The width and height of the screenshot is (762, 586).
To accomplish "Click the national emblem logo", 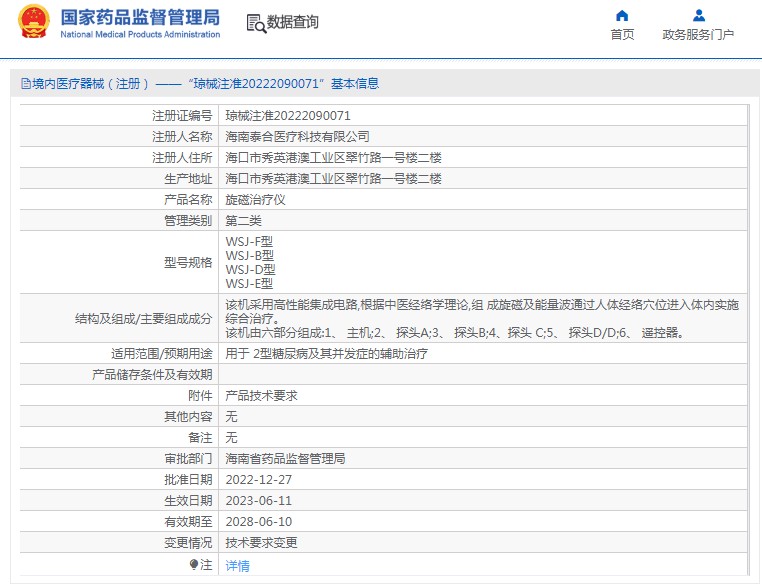I will (x=33, y=22).
